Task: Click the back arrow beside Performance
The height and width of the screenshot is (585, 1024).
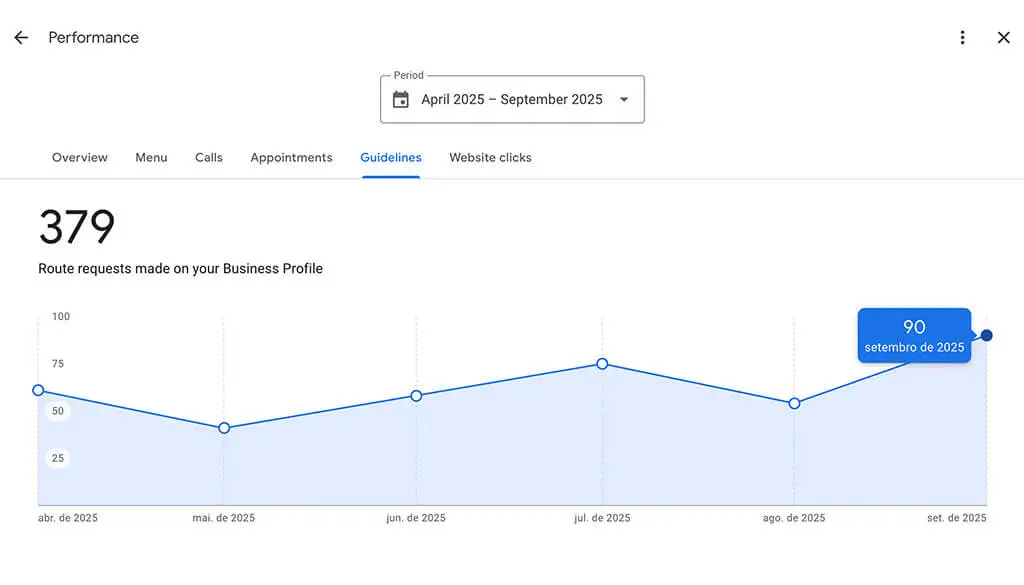Action: [x=21, y=38]
